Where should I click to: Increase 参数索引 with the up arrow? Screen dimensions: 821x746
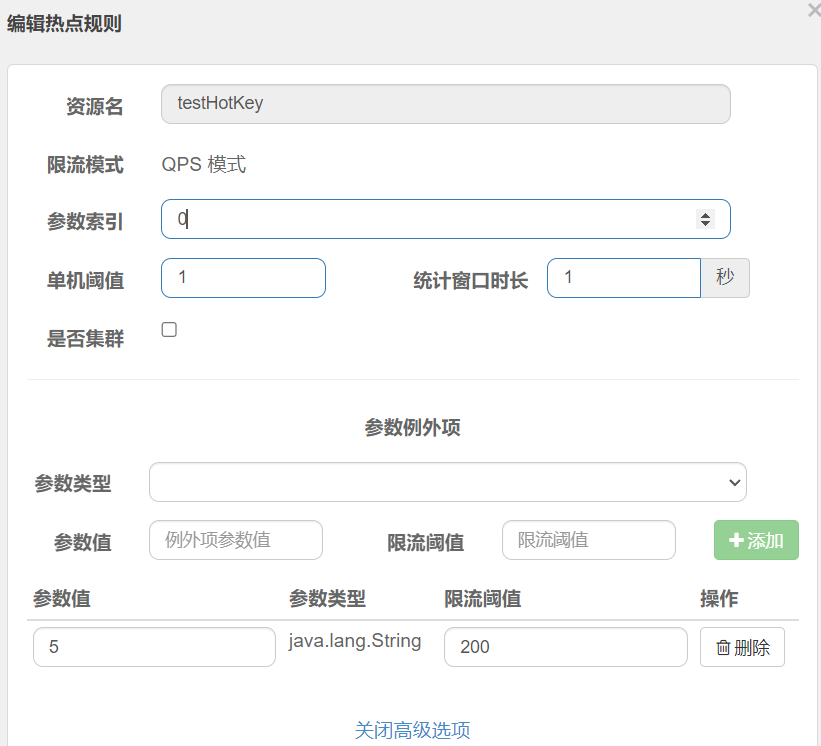[705, 215]
